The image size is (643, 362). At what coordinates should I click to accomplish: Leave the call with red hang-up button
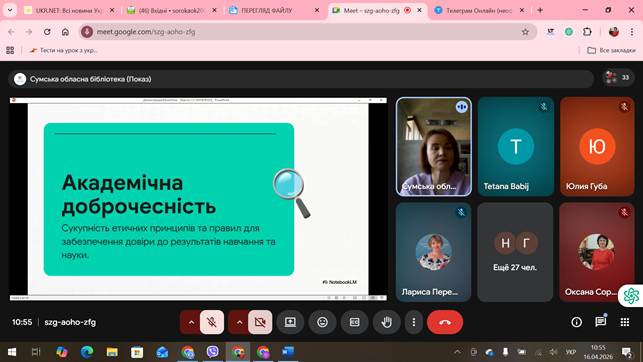pos(445,322)
